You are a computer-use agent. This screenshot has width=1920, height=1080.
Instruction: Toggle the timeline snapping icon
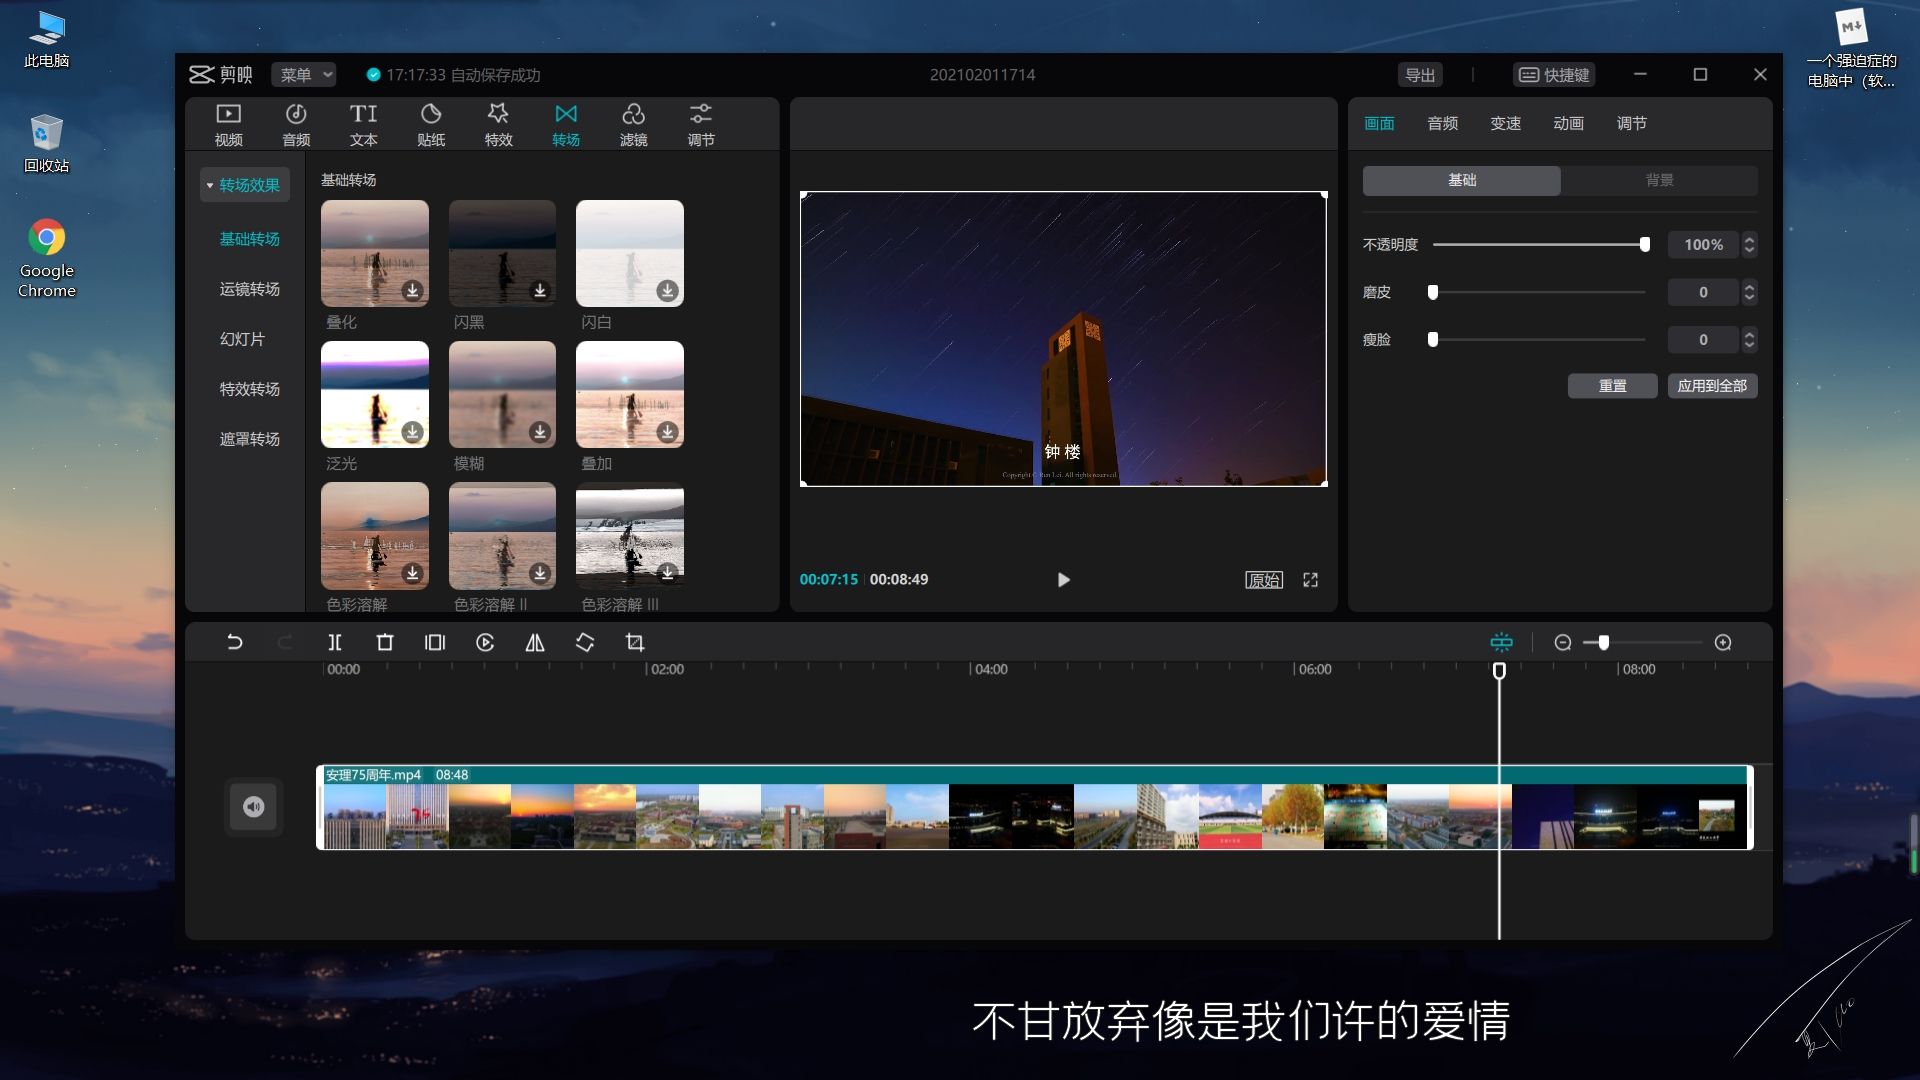coord(1502,642)
